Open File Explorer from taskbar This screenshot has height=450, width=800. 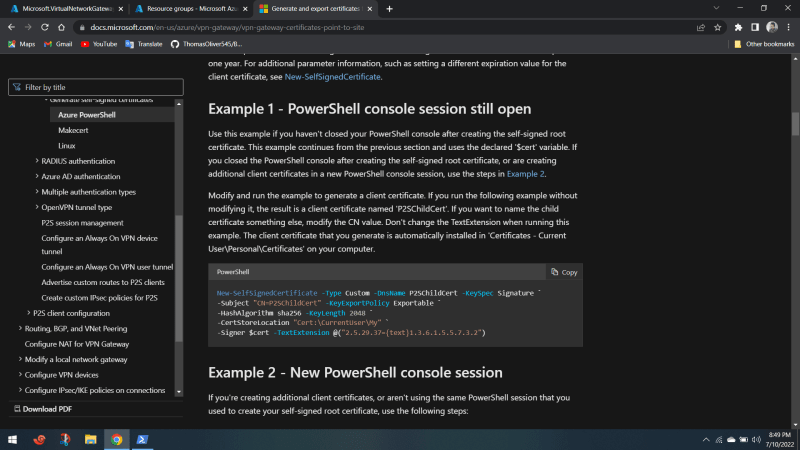click(x=90, y=439)
